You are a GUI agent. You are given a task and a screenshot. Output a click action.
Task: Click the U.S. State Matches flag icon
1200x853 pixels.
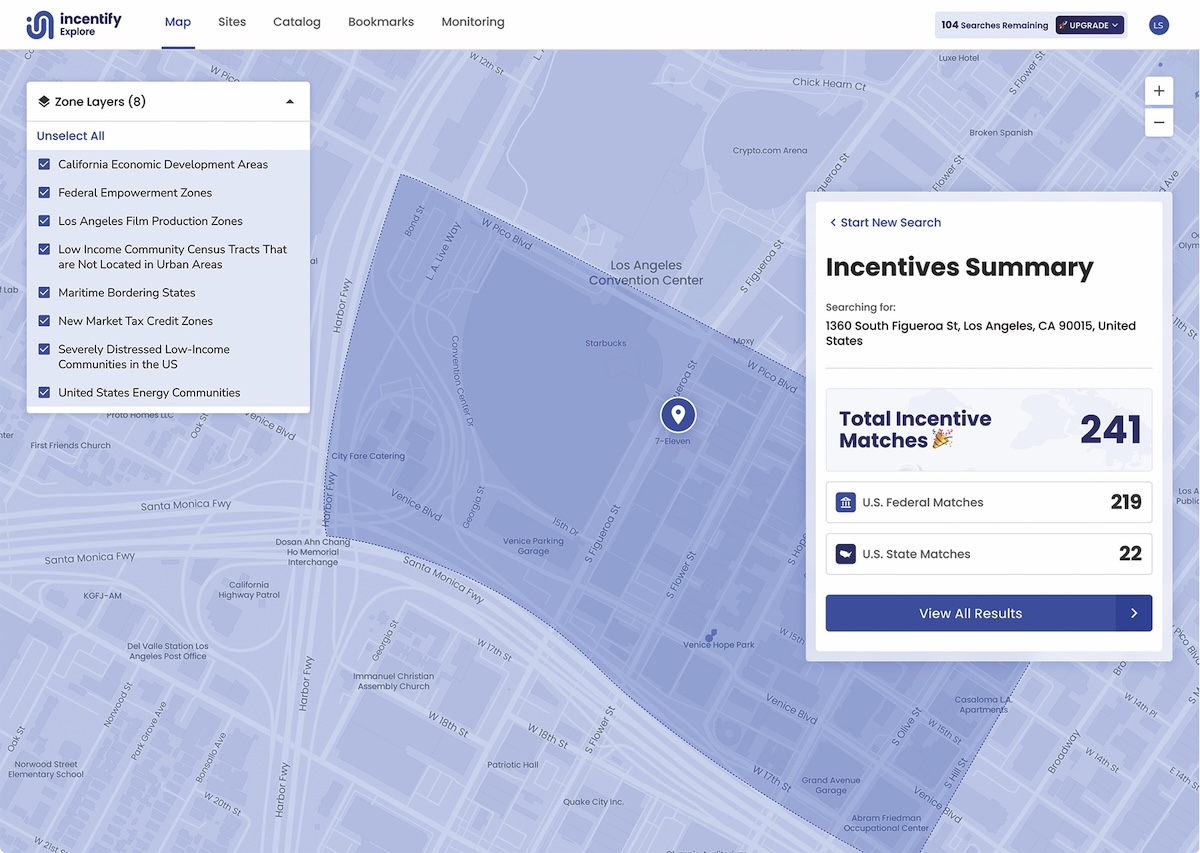(845, 554)
